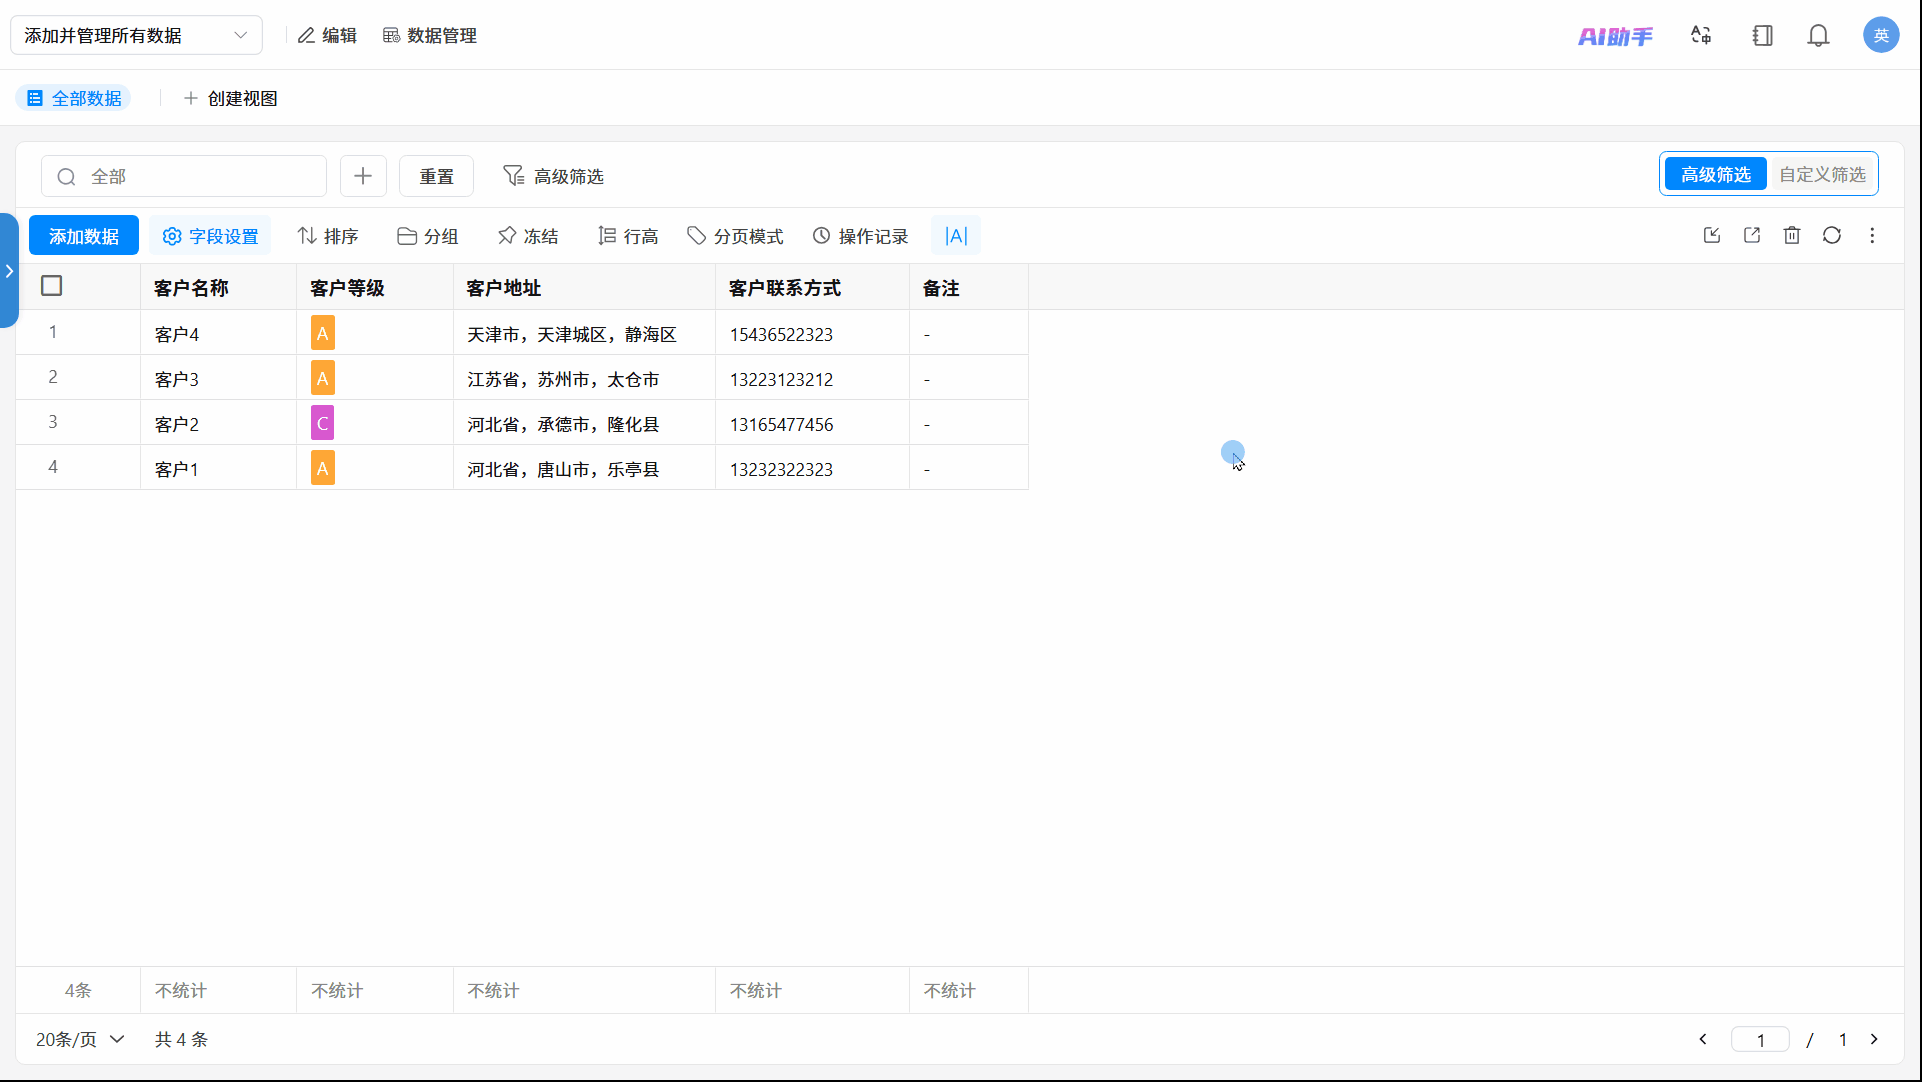The height and width of the screenshot is (1082, 1922).
Task: Click the 重置 button
Action: (436, 176)
